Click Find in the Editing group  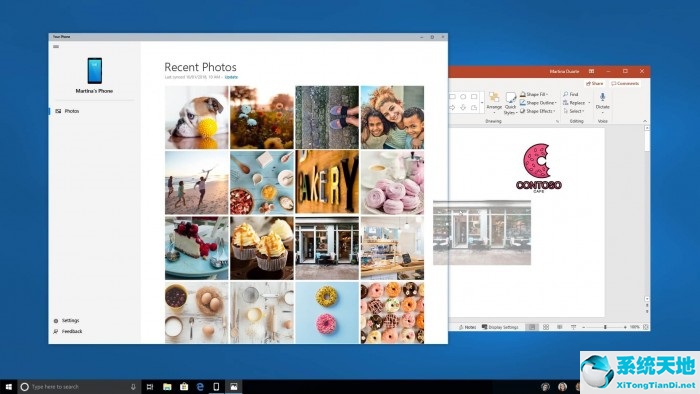(x=571, y=95)
